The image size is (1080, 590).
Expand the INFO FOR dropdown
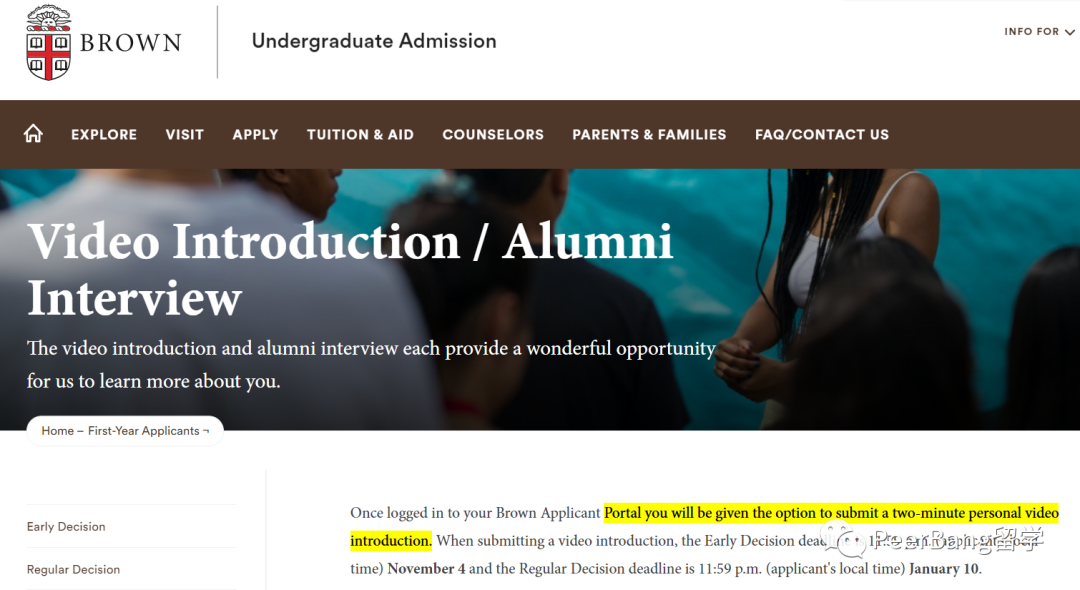(x=1039, y=32)
